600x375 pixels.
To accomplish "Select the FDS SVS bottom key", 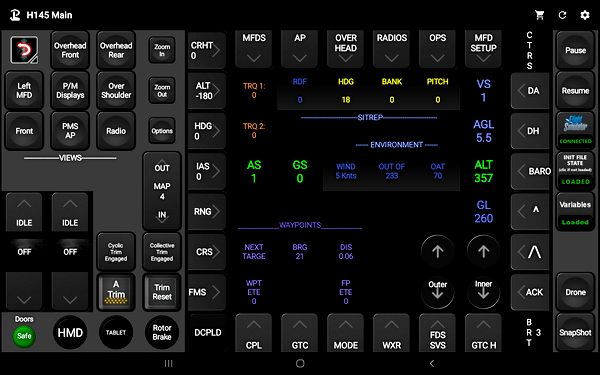I will point(437,333).
